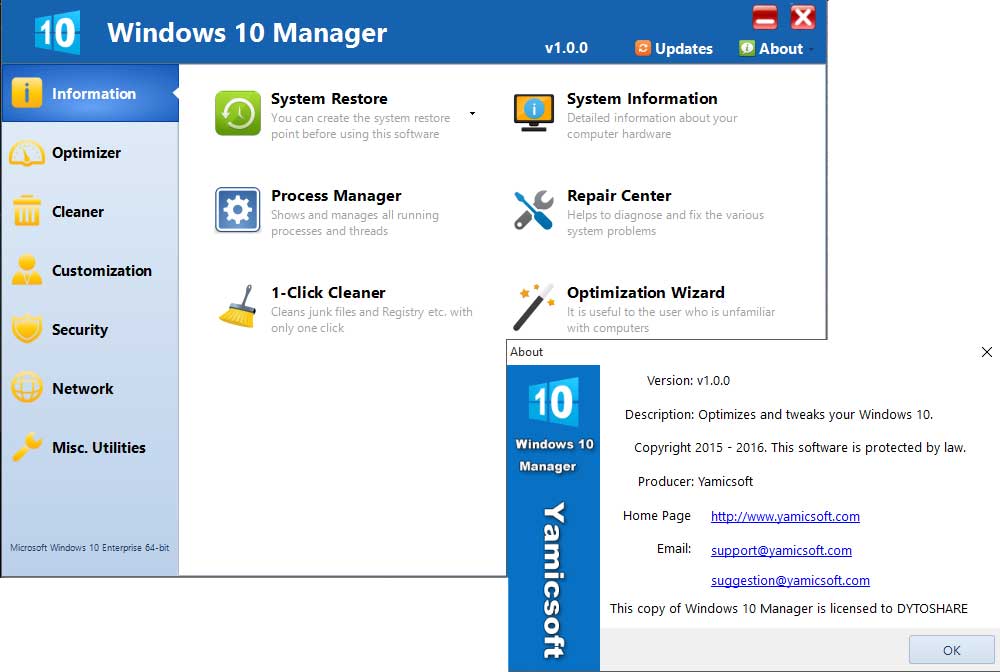Click the Network globe icon
The image size is (1000, 672).
(27, 388)
